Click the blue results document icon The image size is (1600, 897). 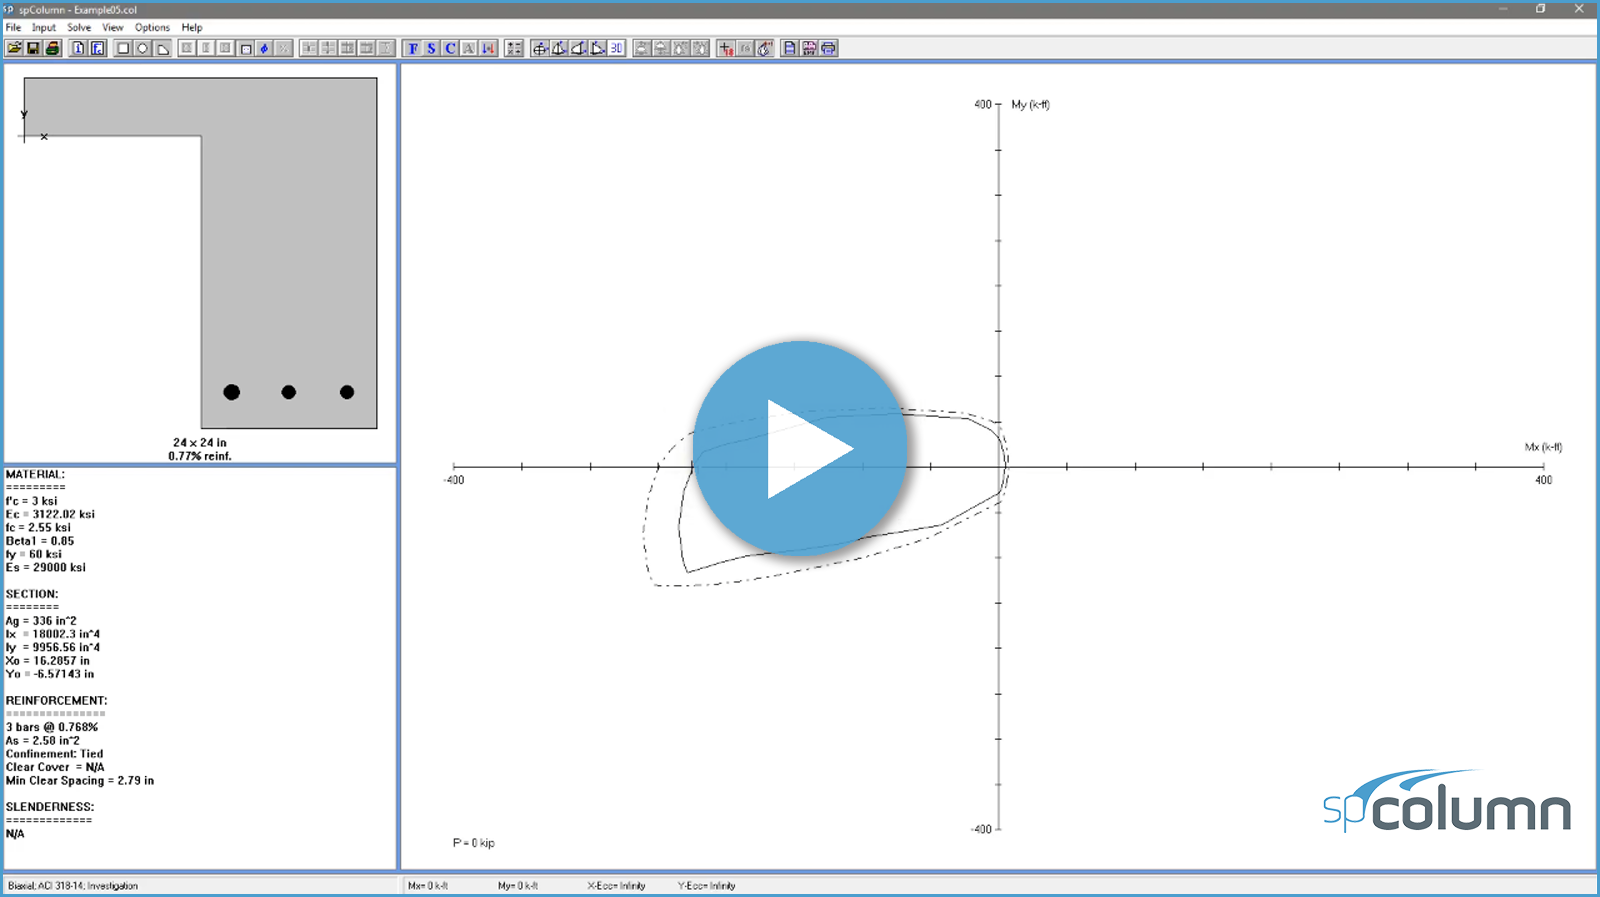(790, 48)
